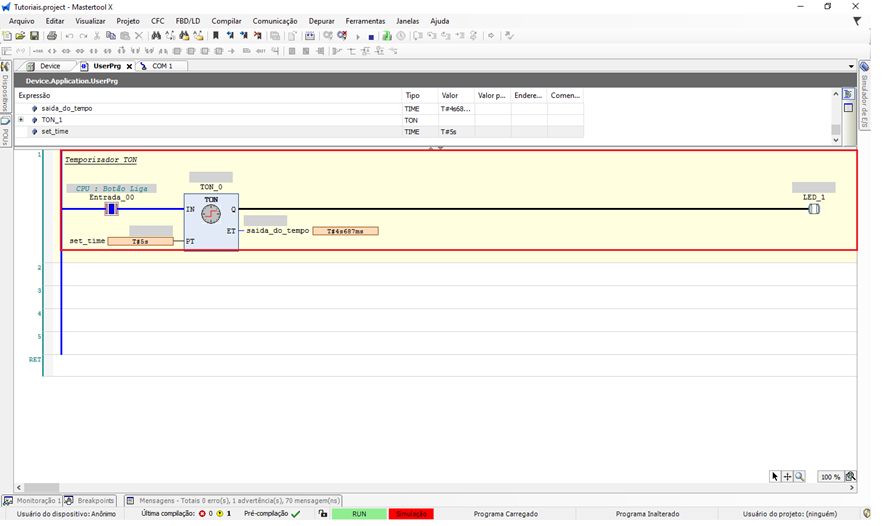Switch to the Device tab
The height and width of the screenshot is (526, 884).
44,66
